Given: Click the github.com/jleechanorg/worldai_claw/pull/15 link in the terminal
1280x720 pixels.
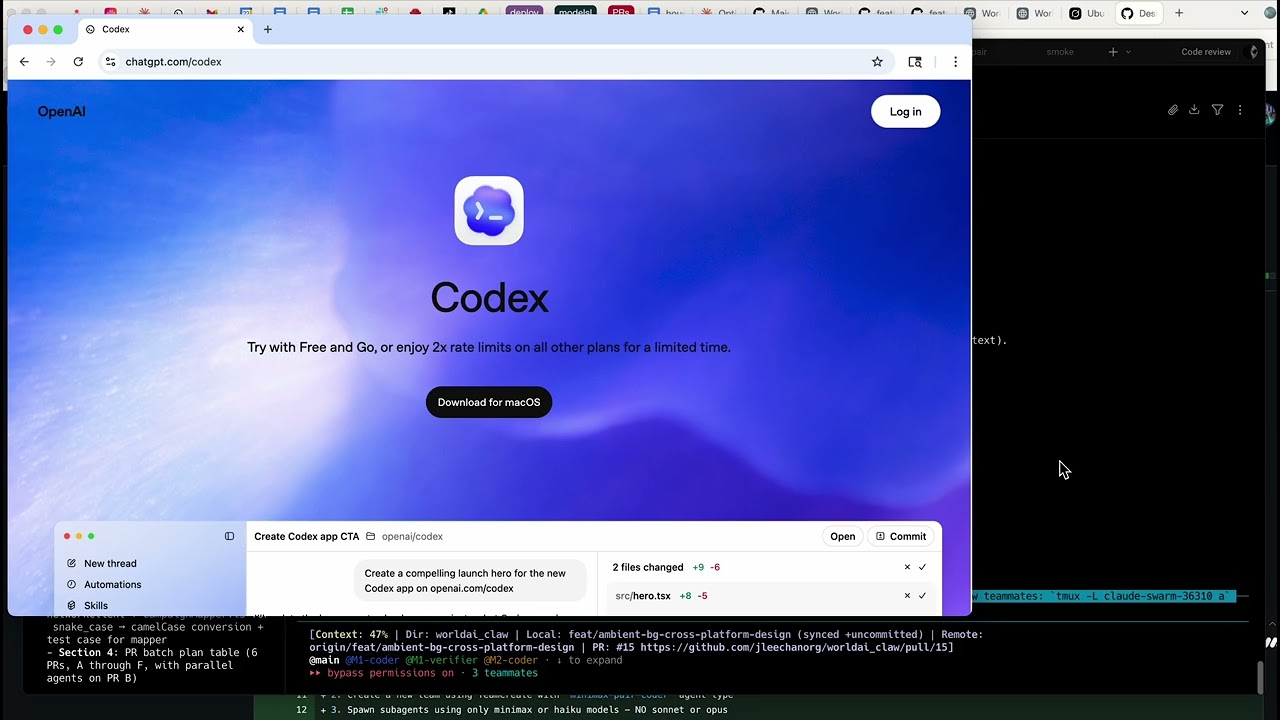Looking at the screenshot, I should pos(796,647).
